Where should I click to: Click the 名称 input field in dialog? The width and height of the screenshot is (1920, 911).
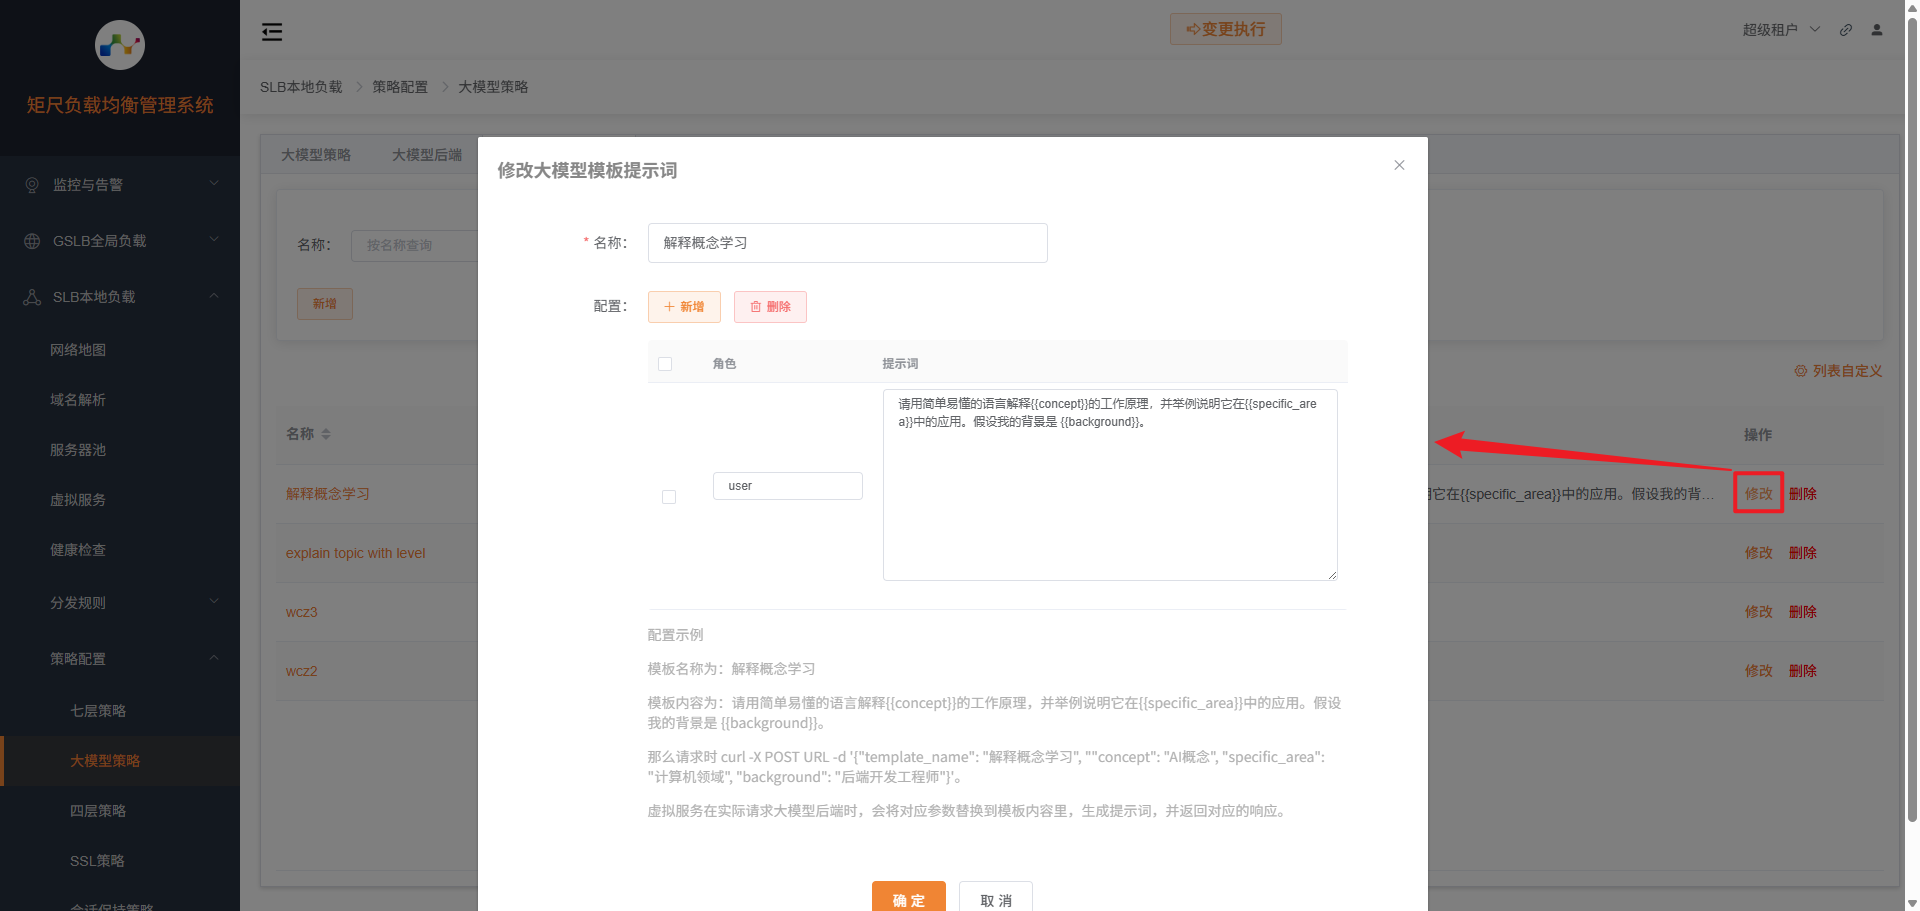tap(848, 243)
